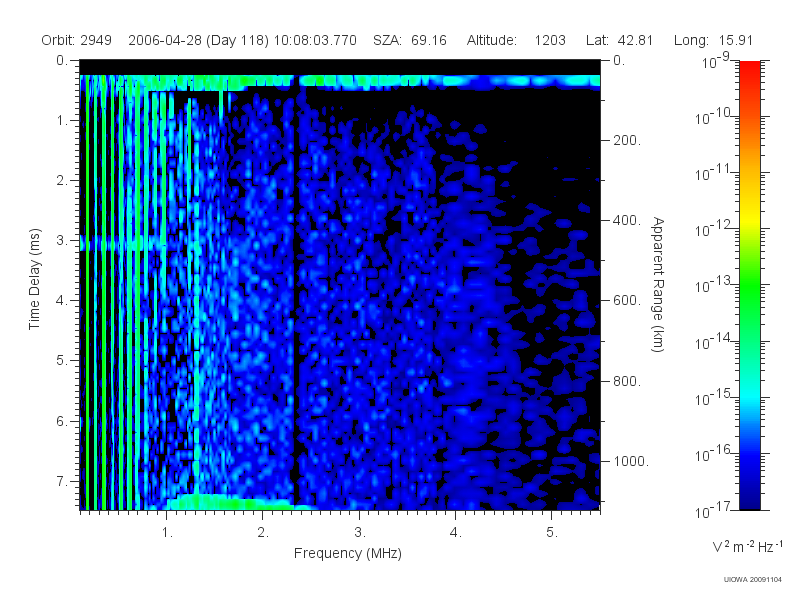Click the V² m⁻² Hz⁻¹ units label
Viewport: 800px width, 600px height.
click(x=747, y=546)
